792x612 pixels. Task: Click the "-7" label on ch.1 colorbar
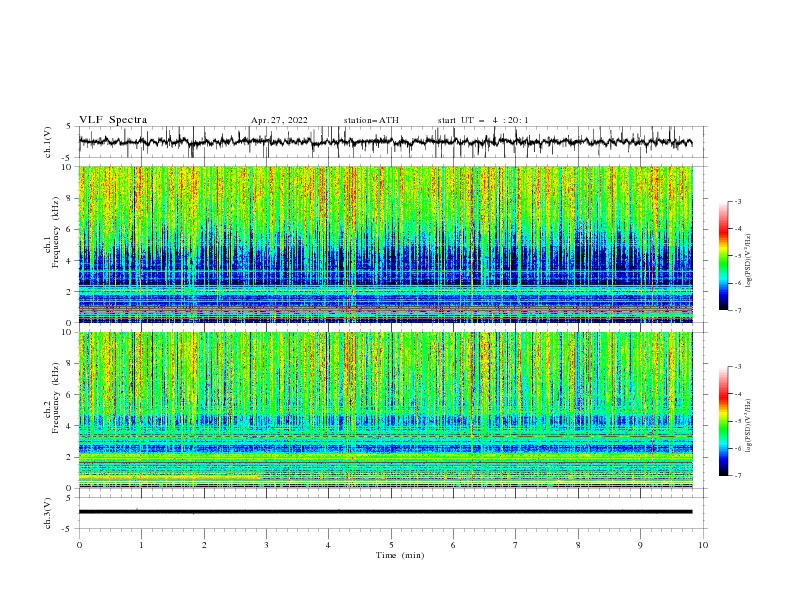coord(738,310)
